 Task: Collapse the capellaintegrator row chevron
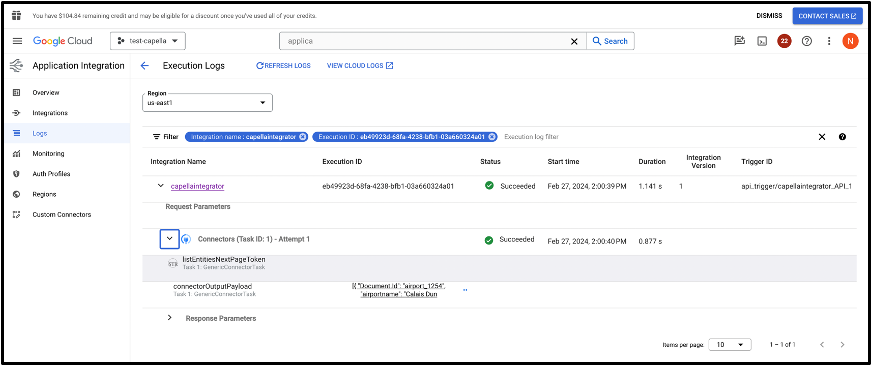coord(160,186)
